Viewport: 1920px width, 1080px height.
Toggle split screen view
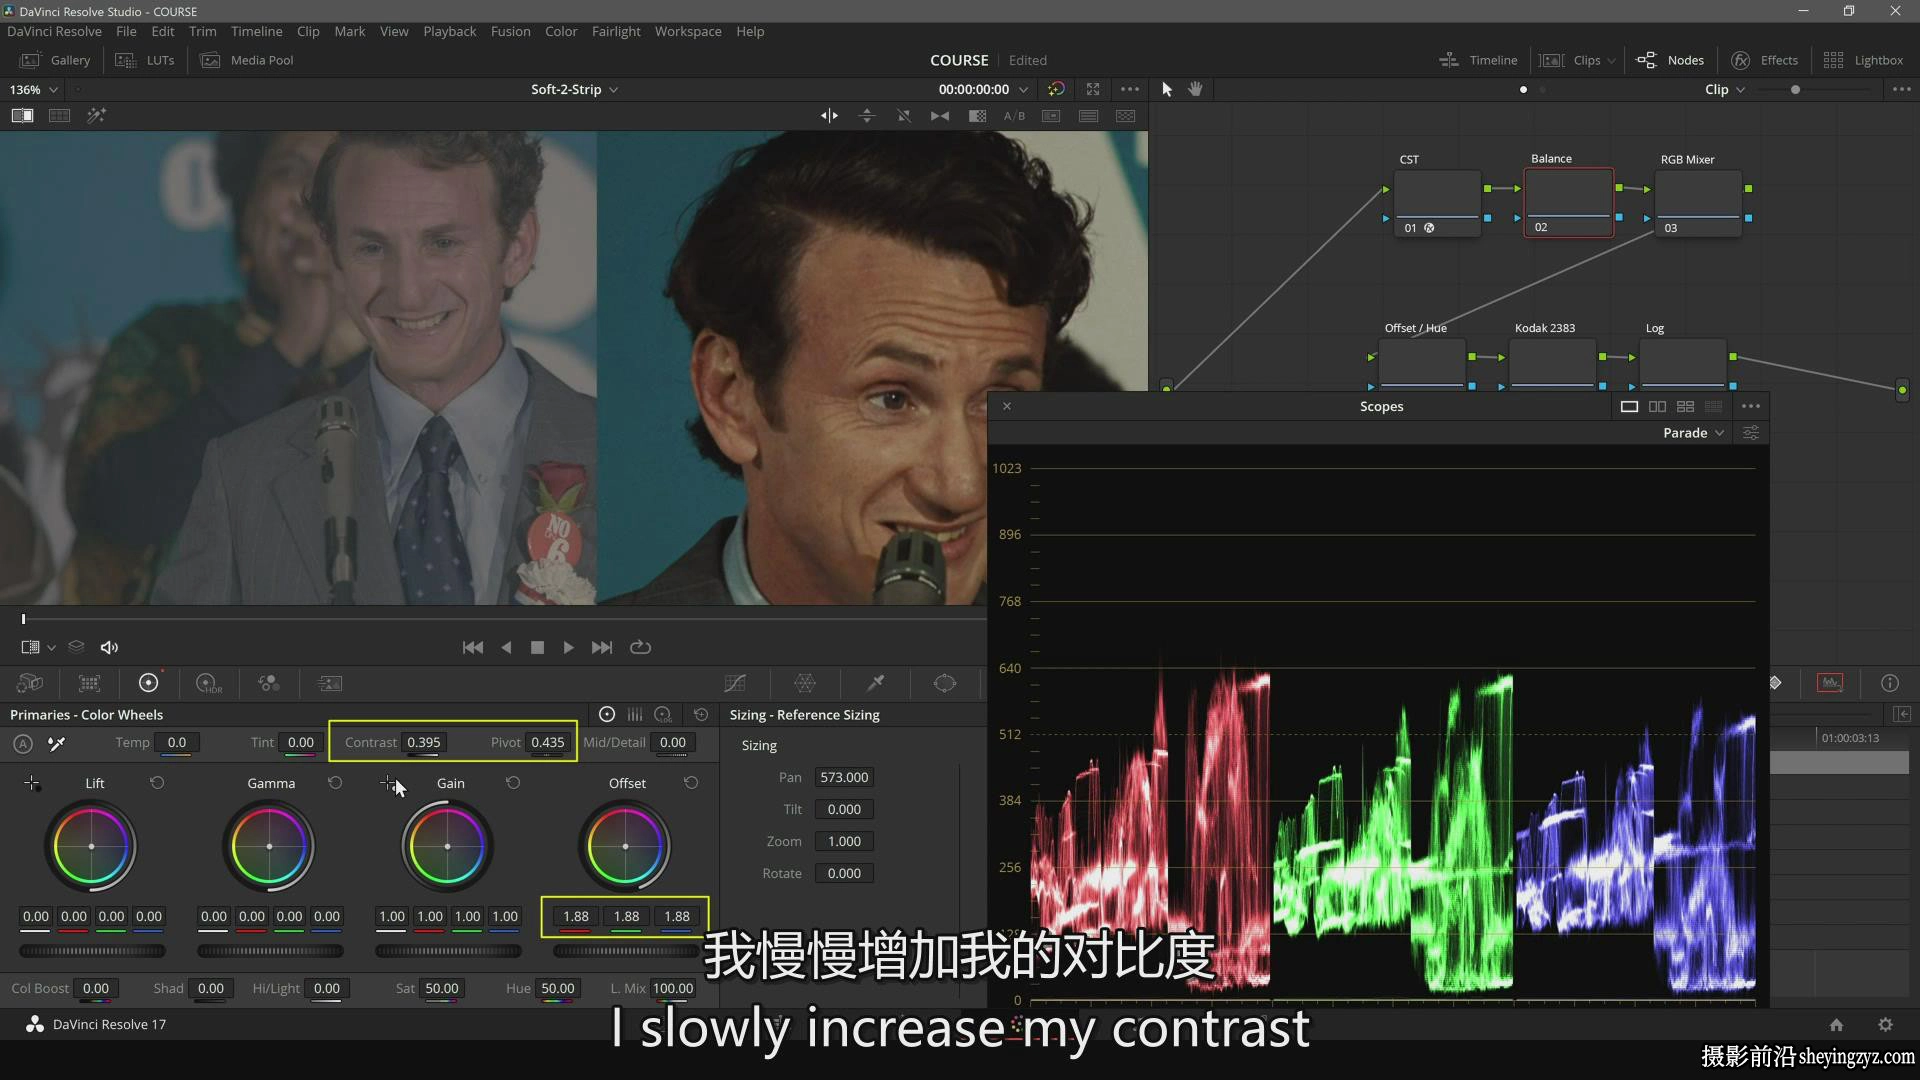(59, 116)
